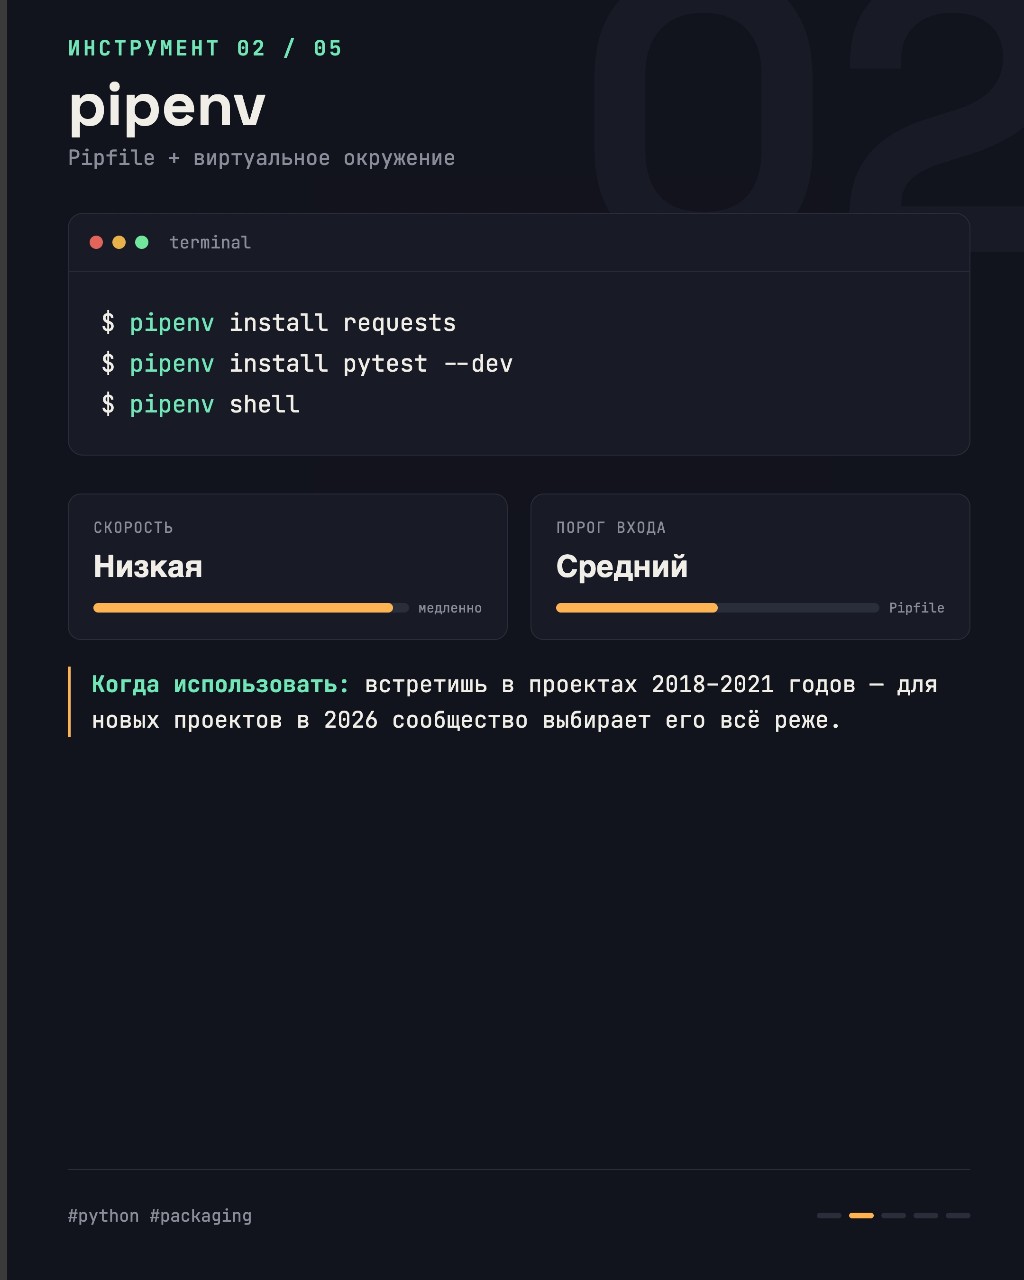Click the Низкая speed card
The height and width of the screenshot is (1280, 1024).
(288, 566)
